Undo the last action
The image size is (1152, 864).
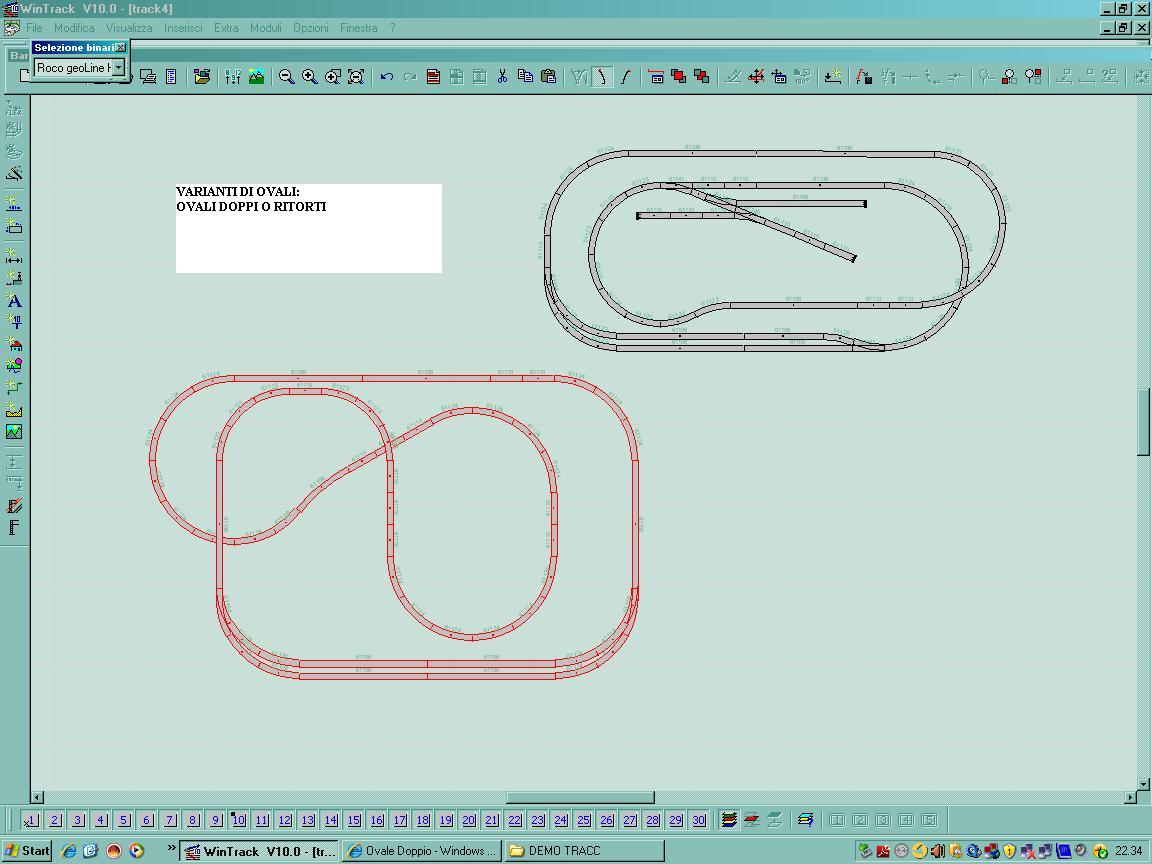tap(386, 76)
